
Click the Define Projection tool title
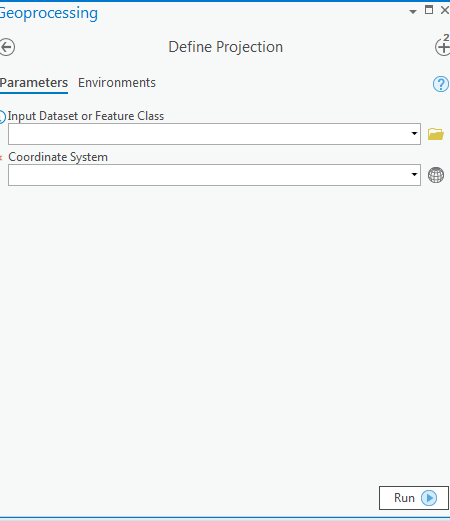(x=226, y=47)
